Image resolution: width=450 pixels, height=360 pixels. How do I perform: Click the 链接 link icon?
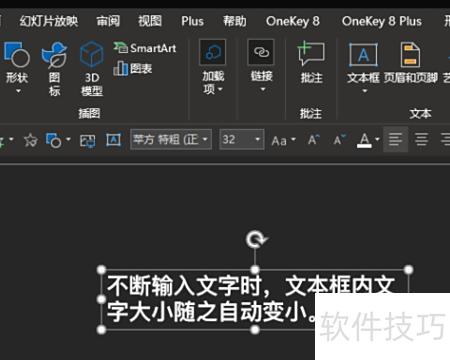pos(261,52)
